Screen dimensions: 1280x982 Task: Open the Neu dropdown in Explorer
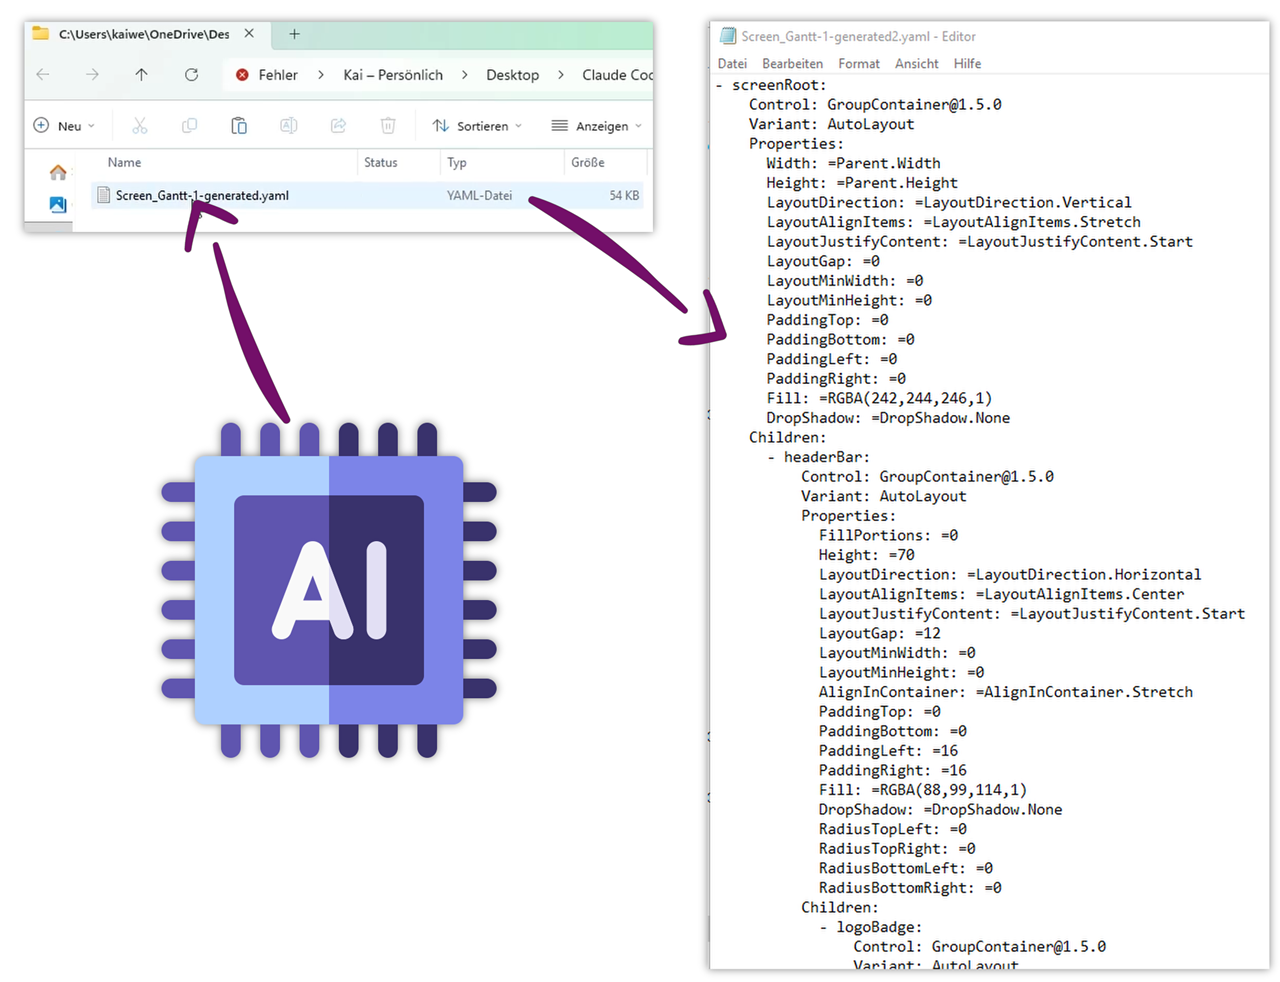pyautogui.click(x=65, y=126)
